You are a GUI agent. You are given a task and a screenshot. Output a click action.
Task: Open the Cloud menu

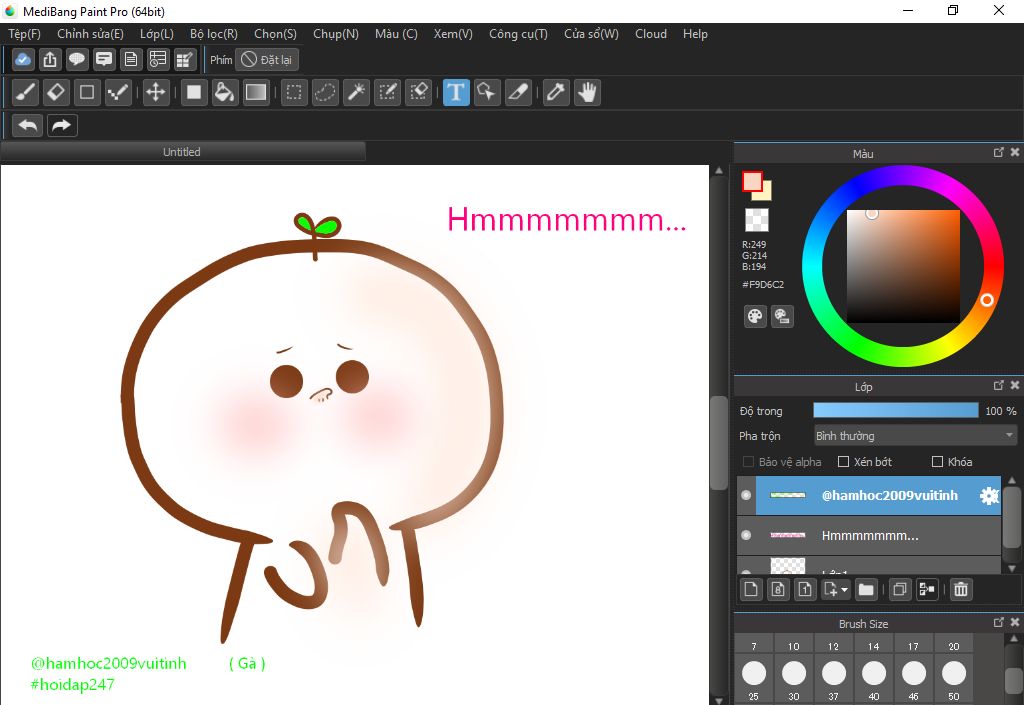point(650,34)
